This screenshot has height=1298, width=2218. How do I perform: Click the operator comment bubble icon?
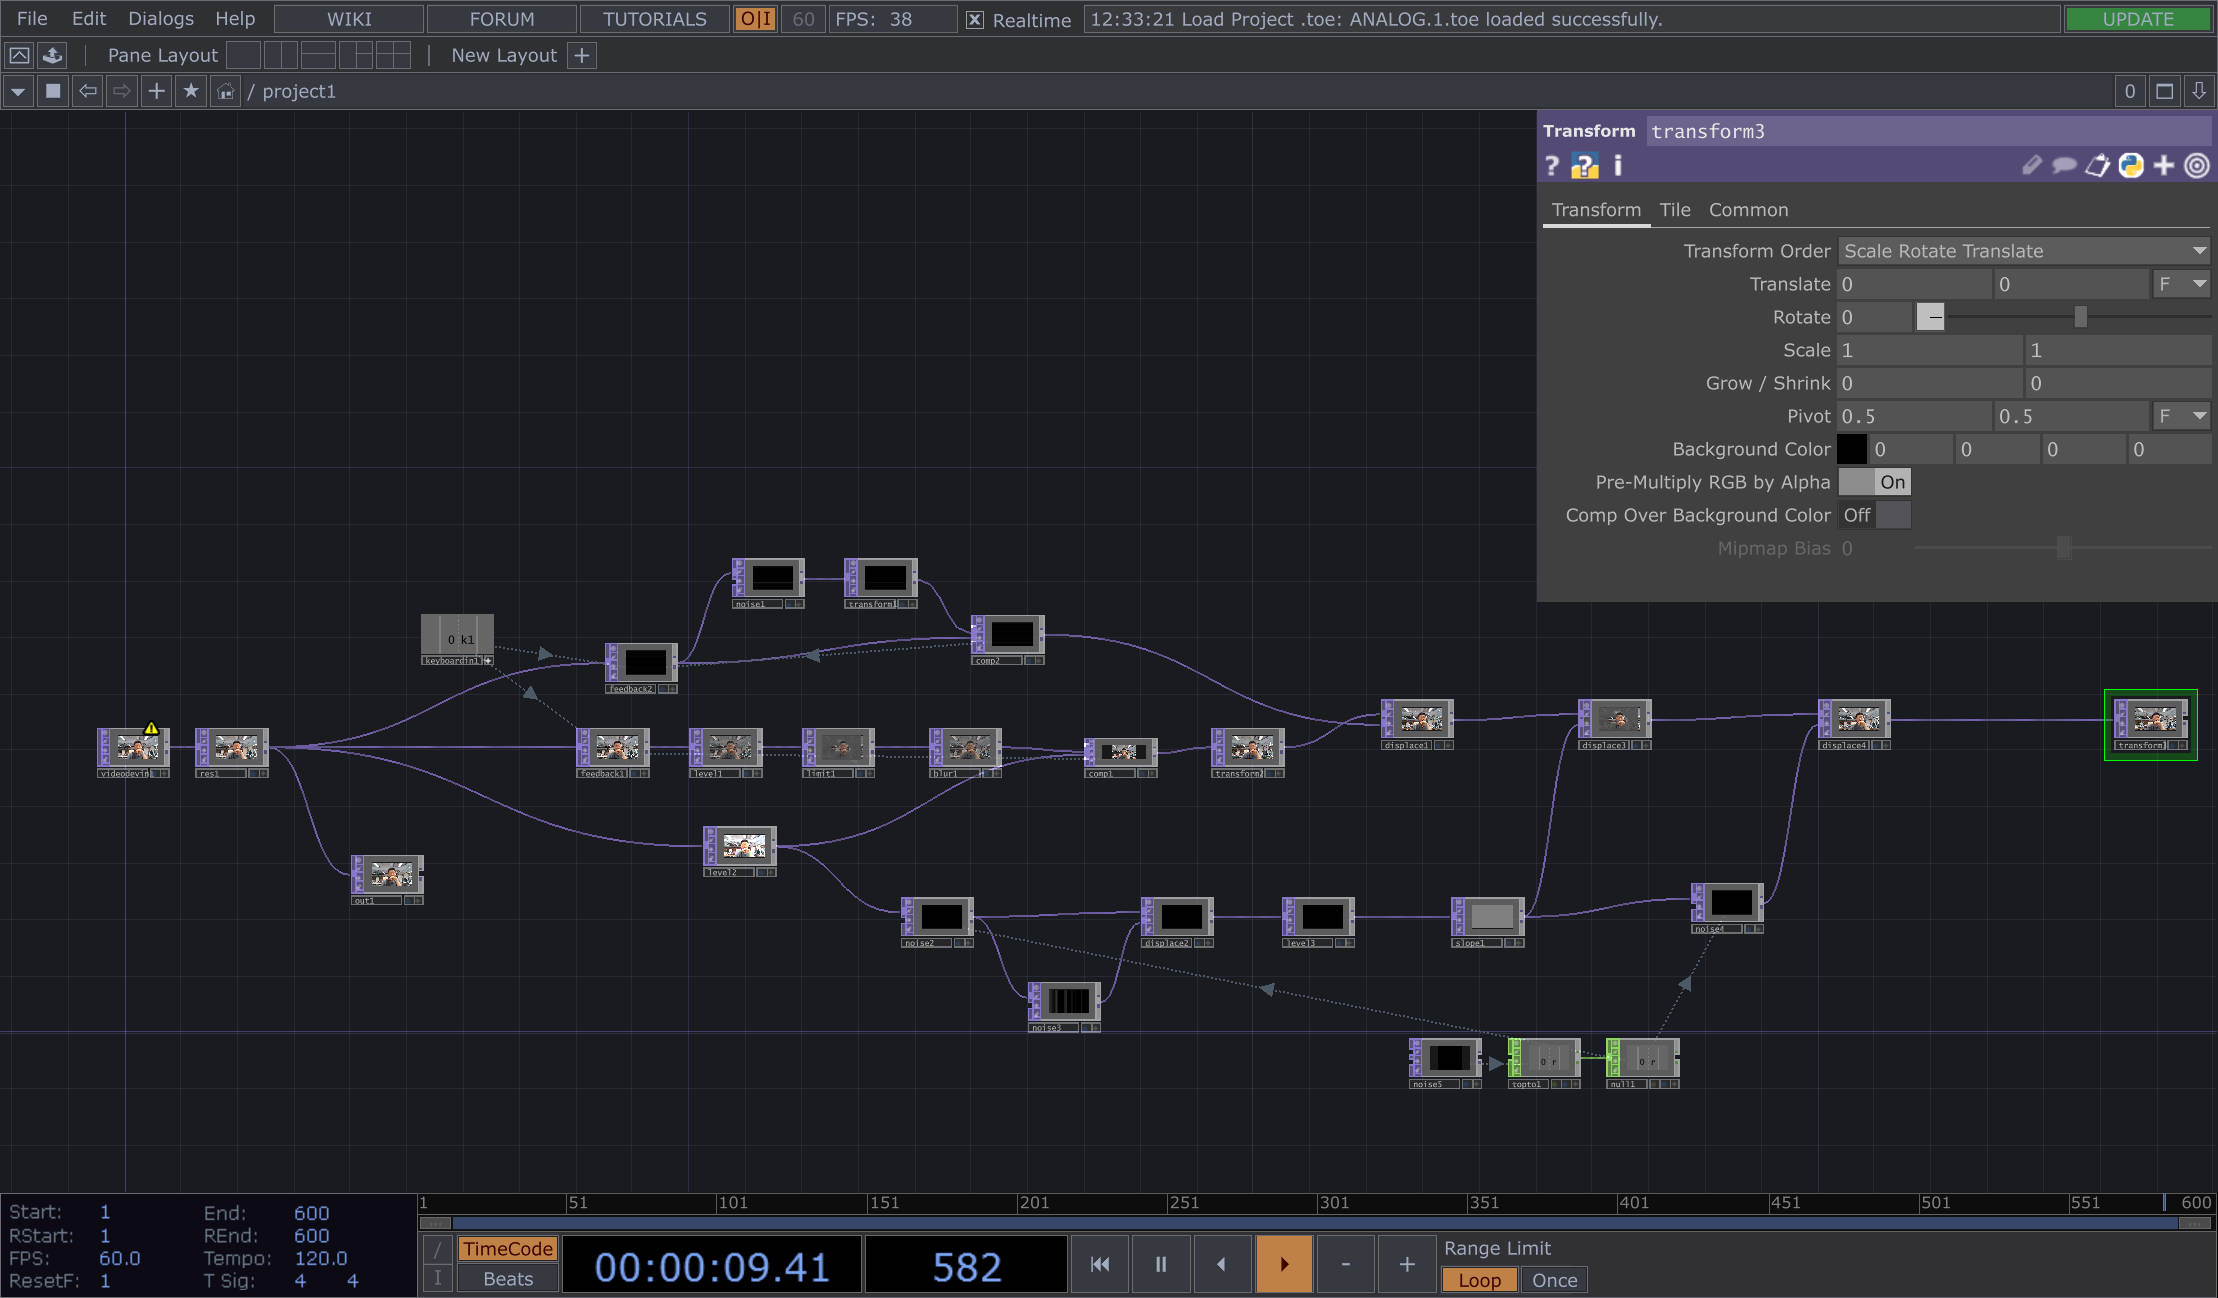2064,166
